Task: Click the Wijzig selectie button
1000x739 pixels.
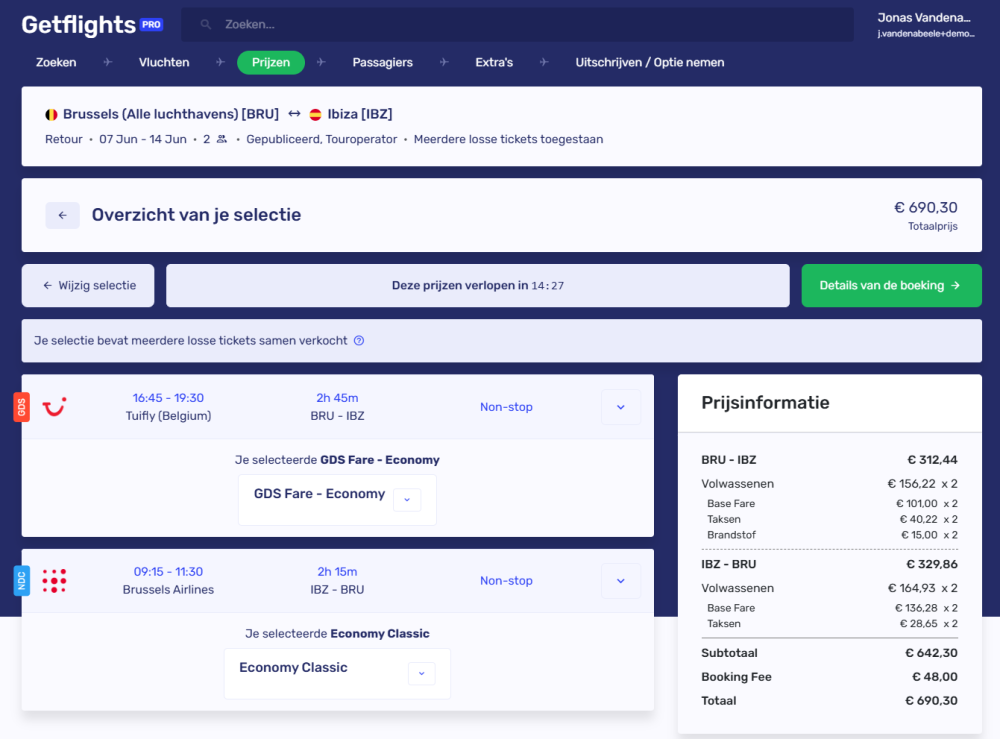Action: (x=88, y=285)
